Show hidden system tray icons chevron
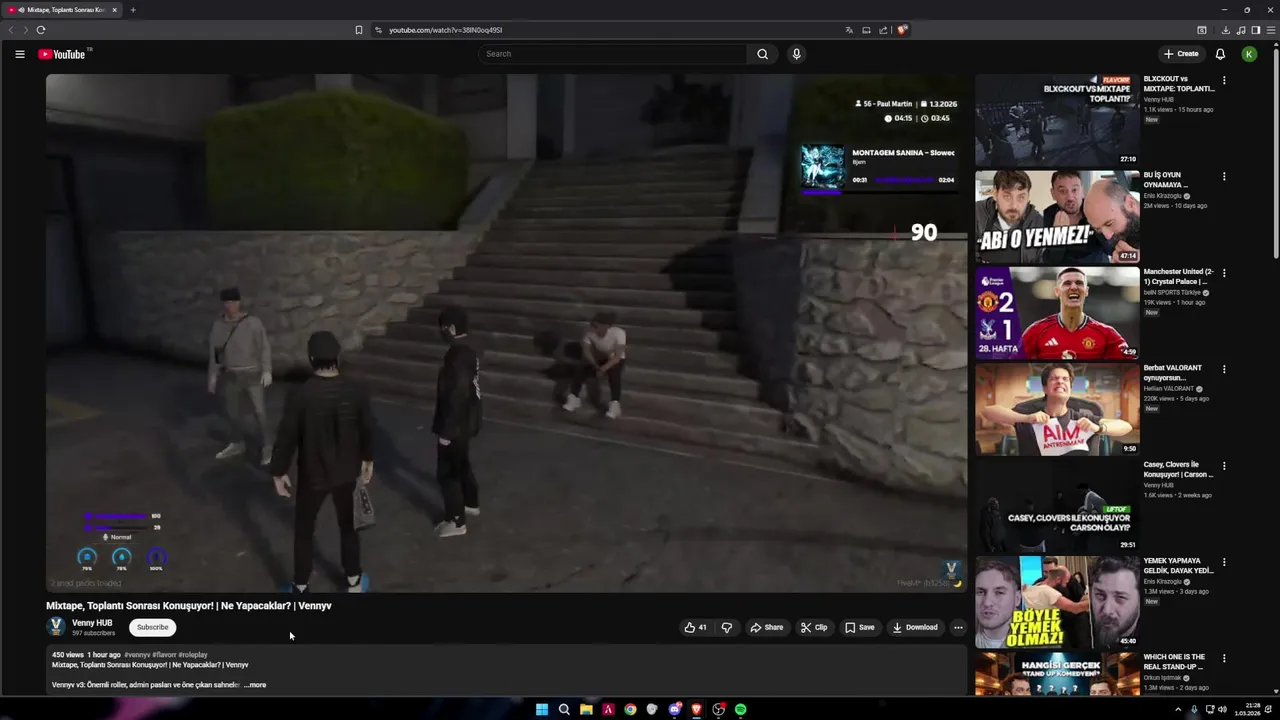This screenshot has height=720, width=1280. (1178, 709)
